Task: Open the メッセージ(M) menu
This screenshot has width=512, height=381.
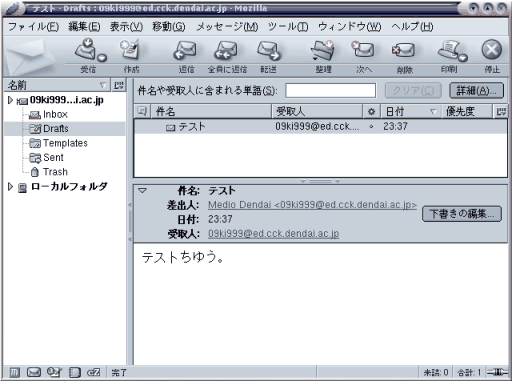Action: pyautogui.click(x=227, y=26)
